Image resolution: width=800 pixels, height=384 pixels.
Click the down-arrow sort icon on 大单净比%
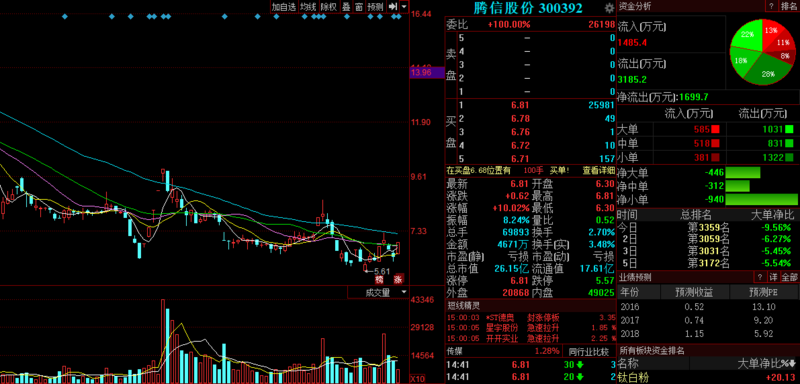tap(793, 364)
